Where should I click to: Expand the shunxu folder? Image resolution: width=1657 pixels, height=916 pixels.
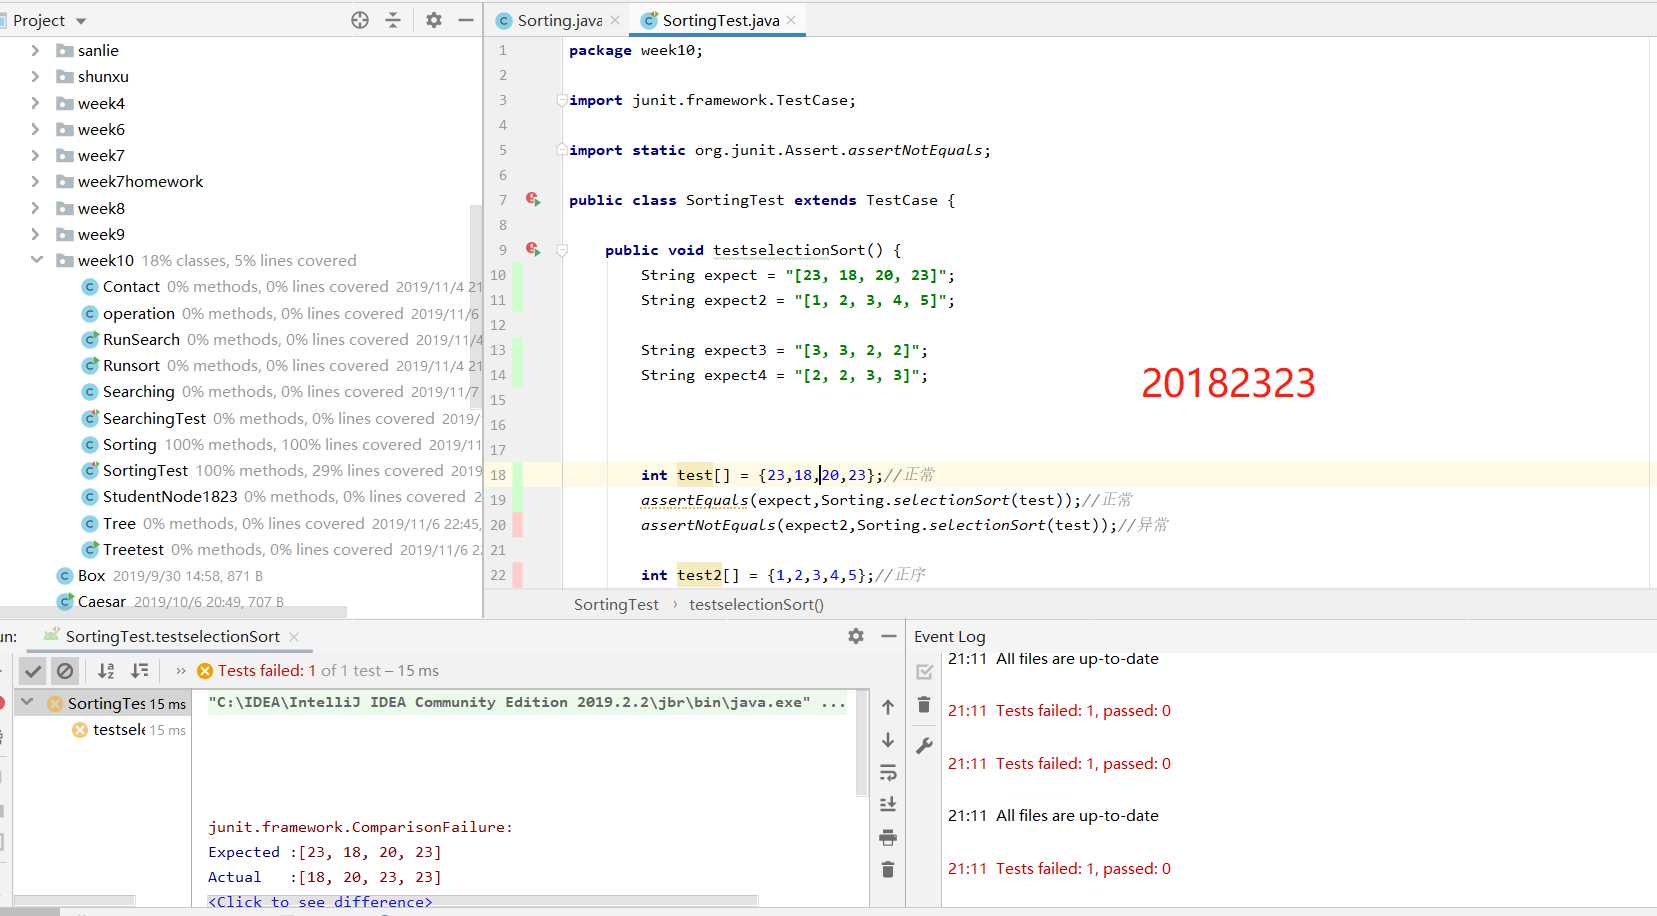[35, 76]
